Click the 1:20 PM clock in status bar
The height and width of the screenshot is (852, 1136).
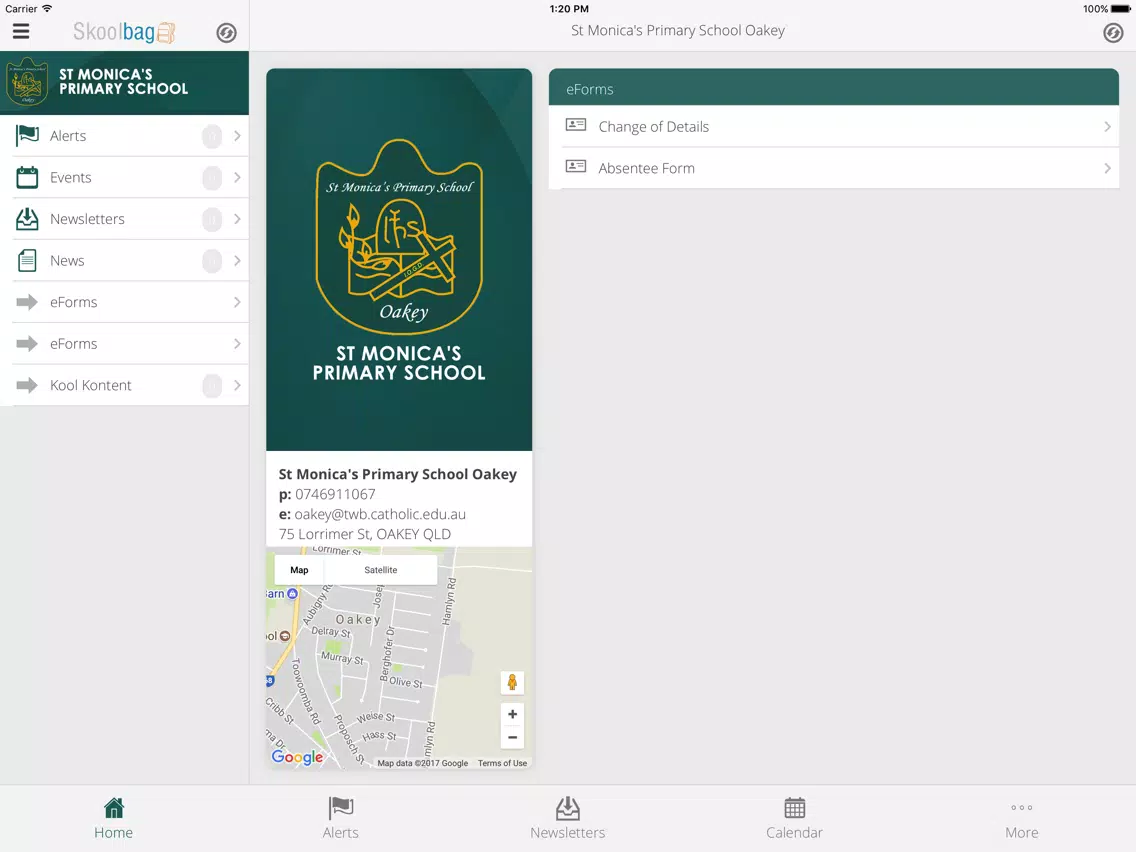tap(569, 9)
